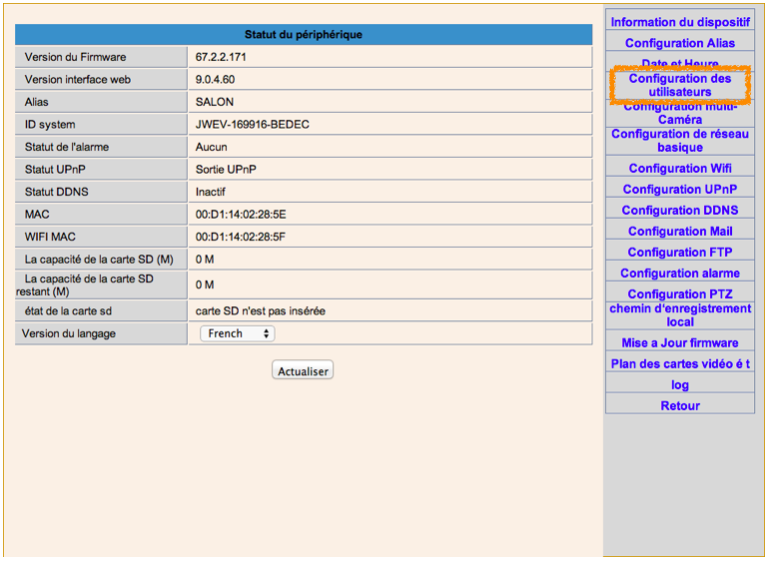Open Information du dispositif page

[x=680, y=22]
